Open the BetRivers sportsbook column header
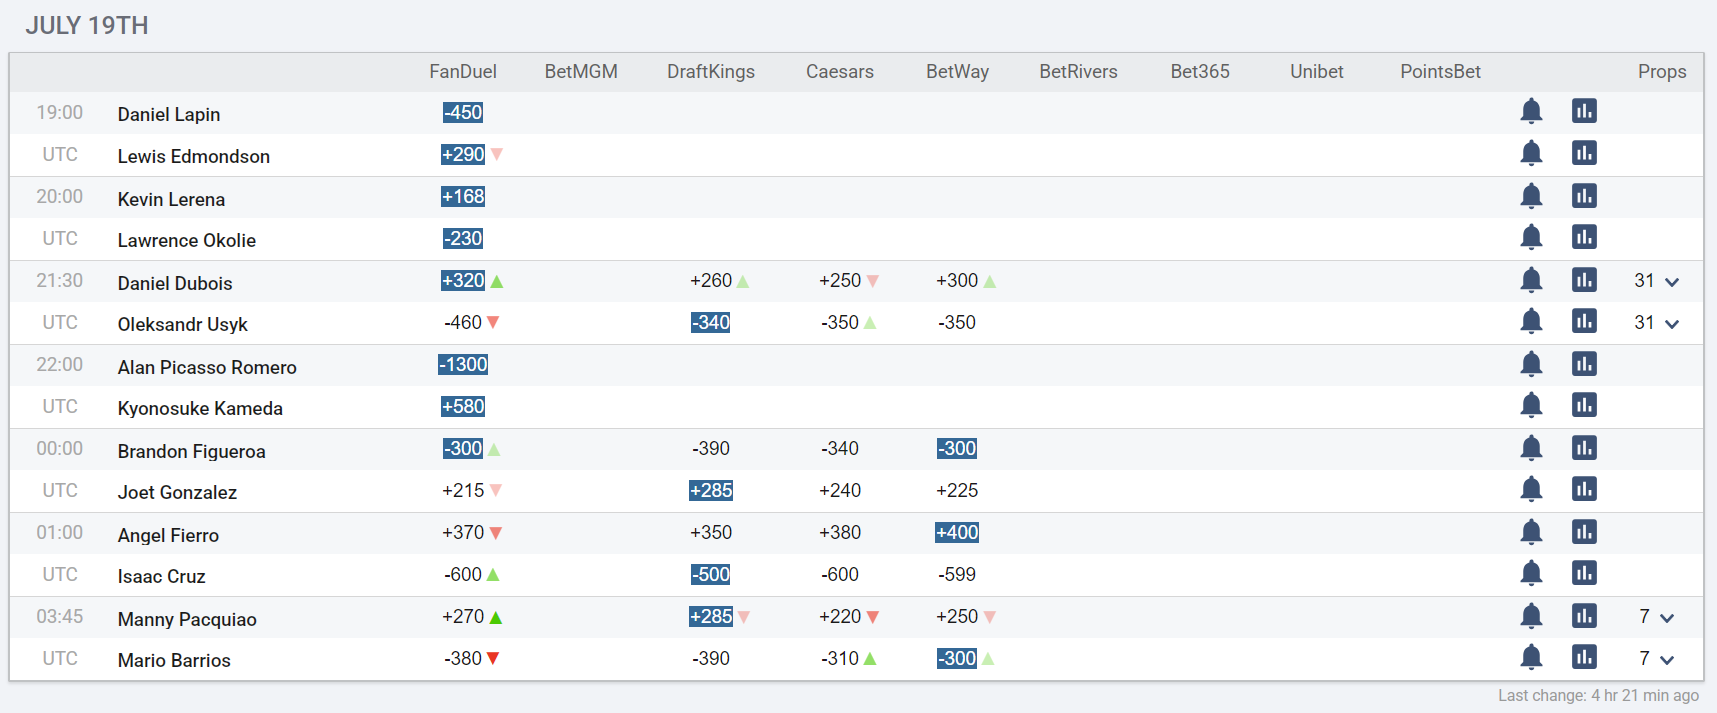Screen dimensions: 1717x713 (1078, 72)
